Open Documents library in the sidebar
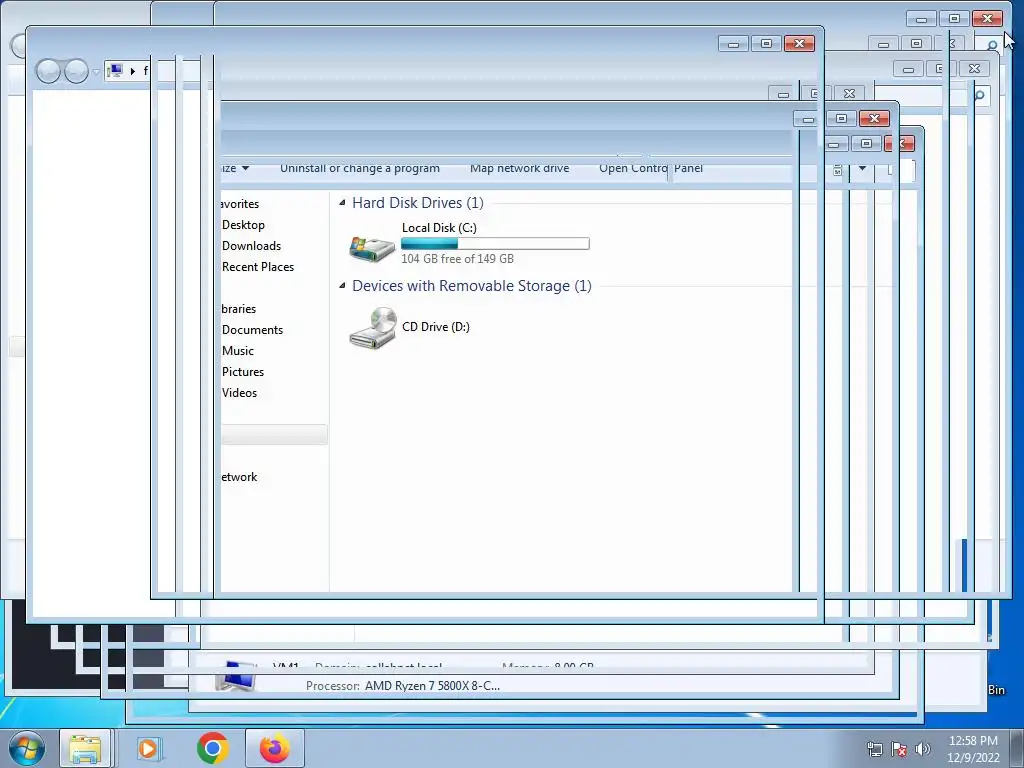 (253, 330)
